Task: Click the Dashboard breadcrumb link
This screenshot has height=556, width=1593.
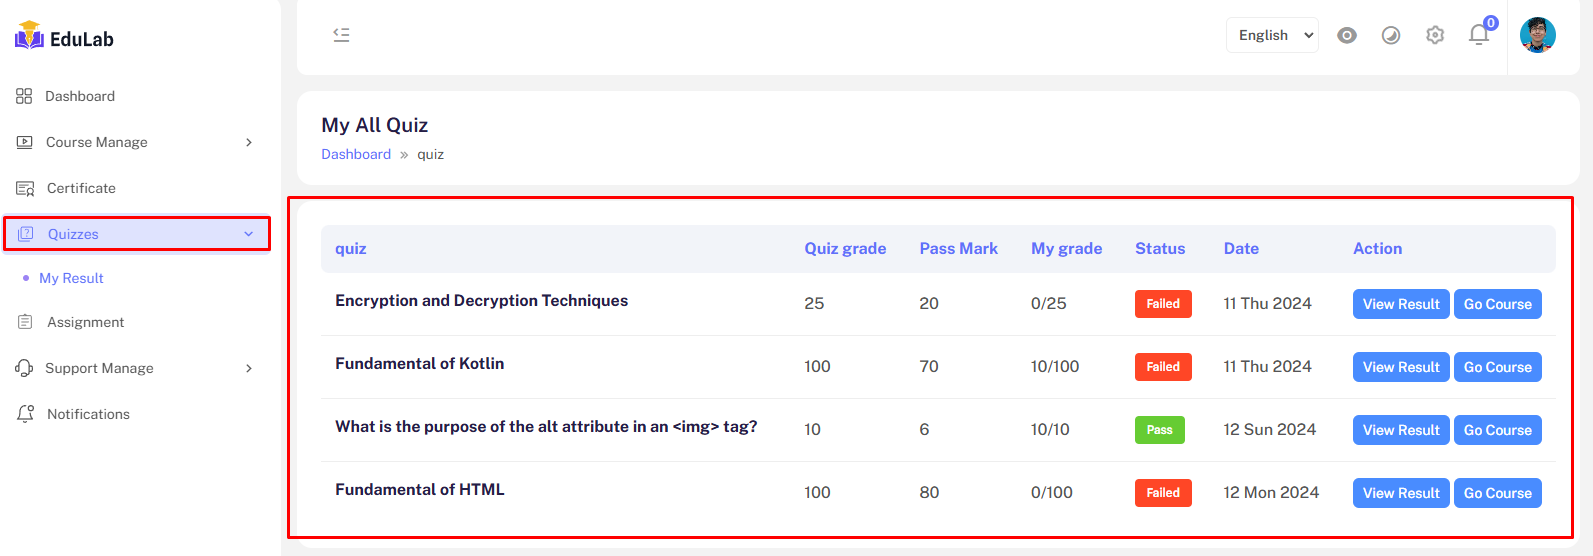Action: (356, 154)
